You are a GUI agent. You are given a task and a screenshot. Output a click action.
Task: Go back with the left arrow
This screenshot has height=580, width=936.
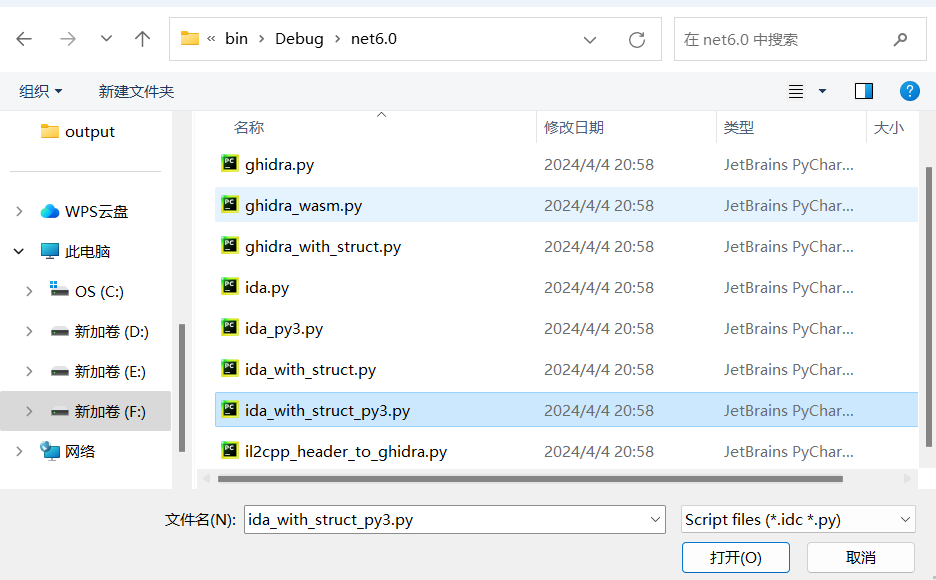[x=24, y=39]
